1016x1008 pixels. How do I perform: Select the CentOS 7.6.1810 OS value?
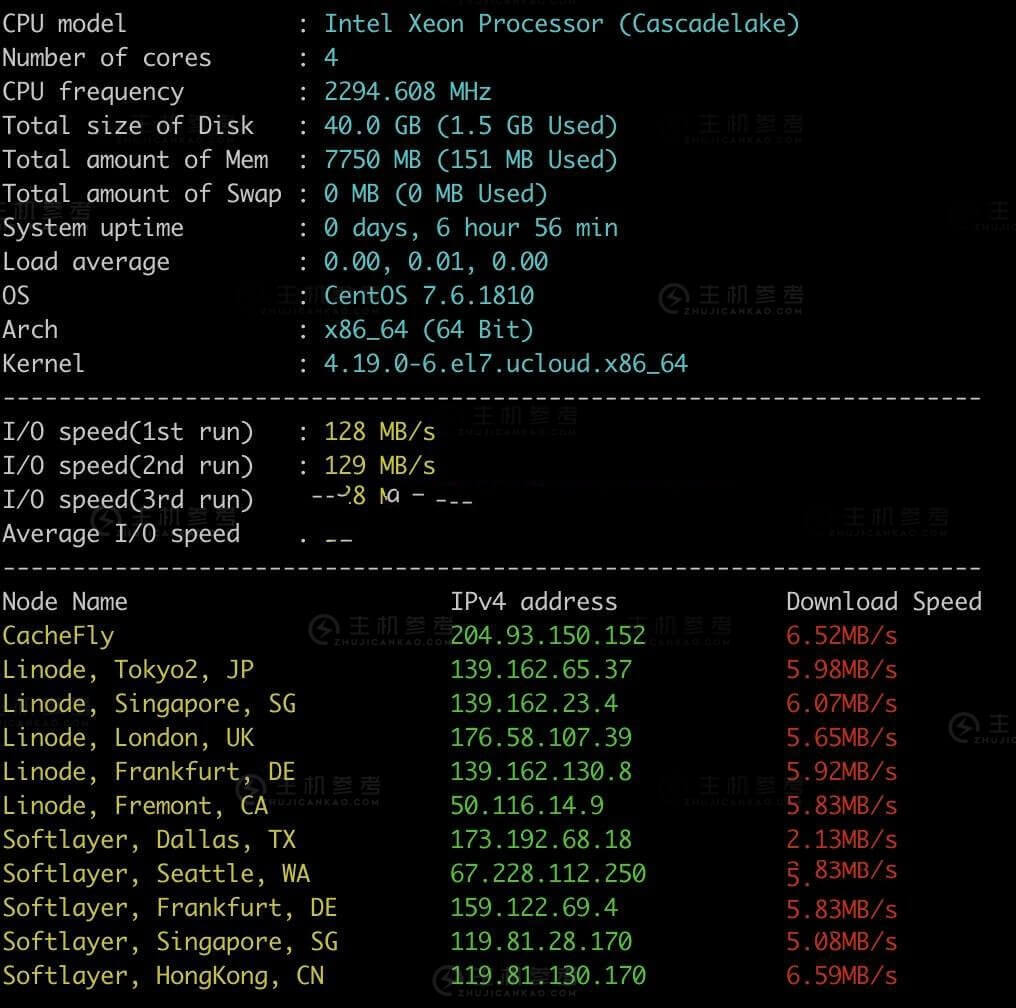429,295
